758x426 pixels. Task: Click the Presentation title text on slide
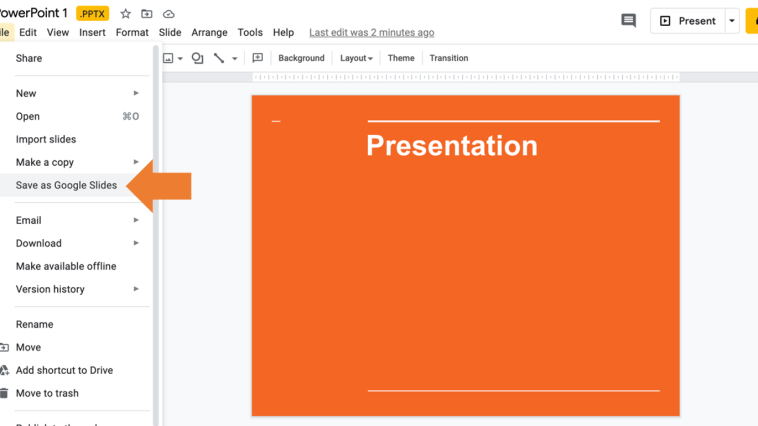coord(452,146)
